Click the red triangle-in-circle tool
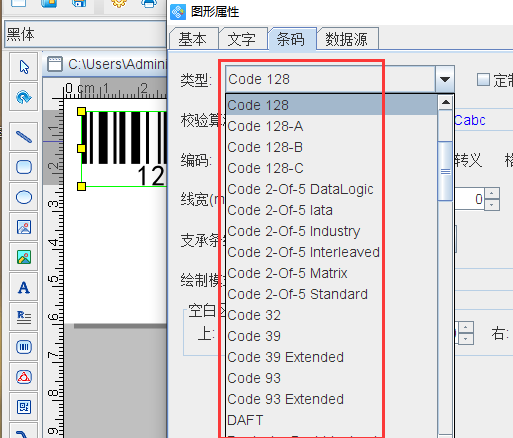Viewport: 513px width, 438px height. (x=24, y=377)
